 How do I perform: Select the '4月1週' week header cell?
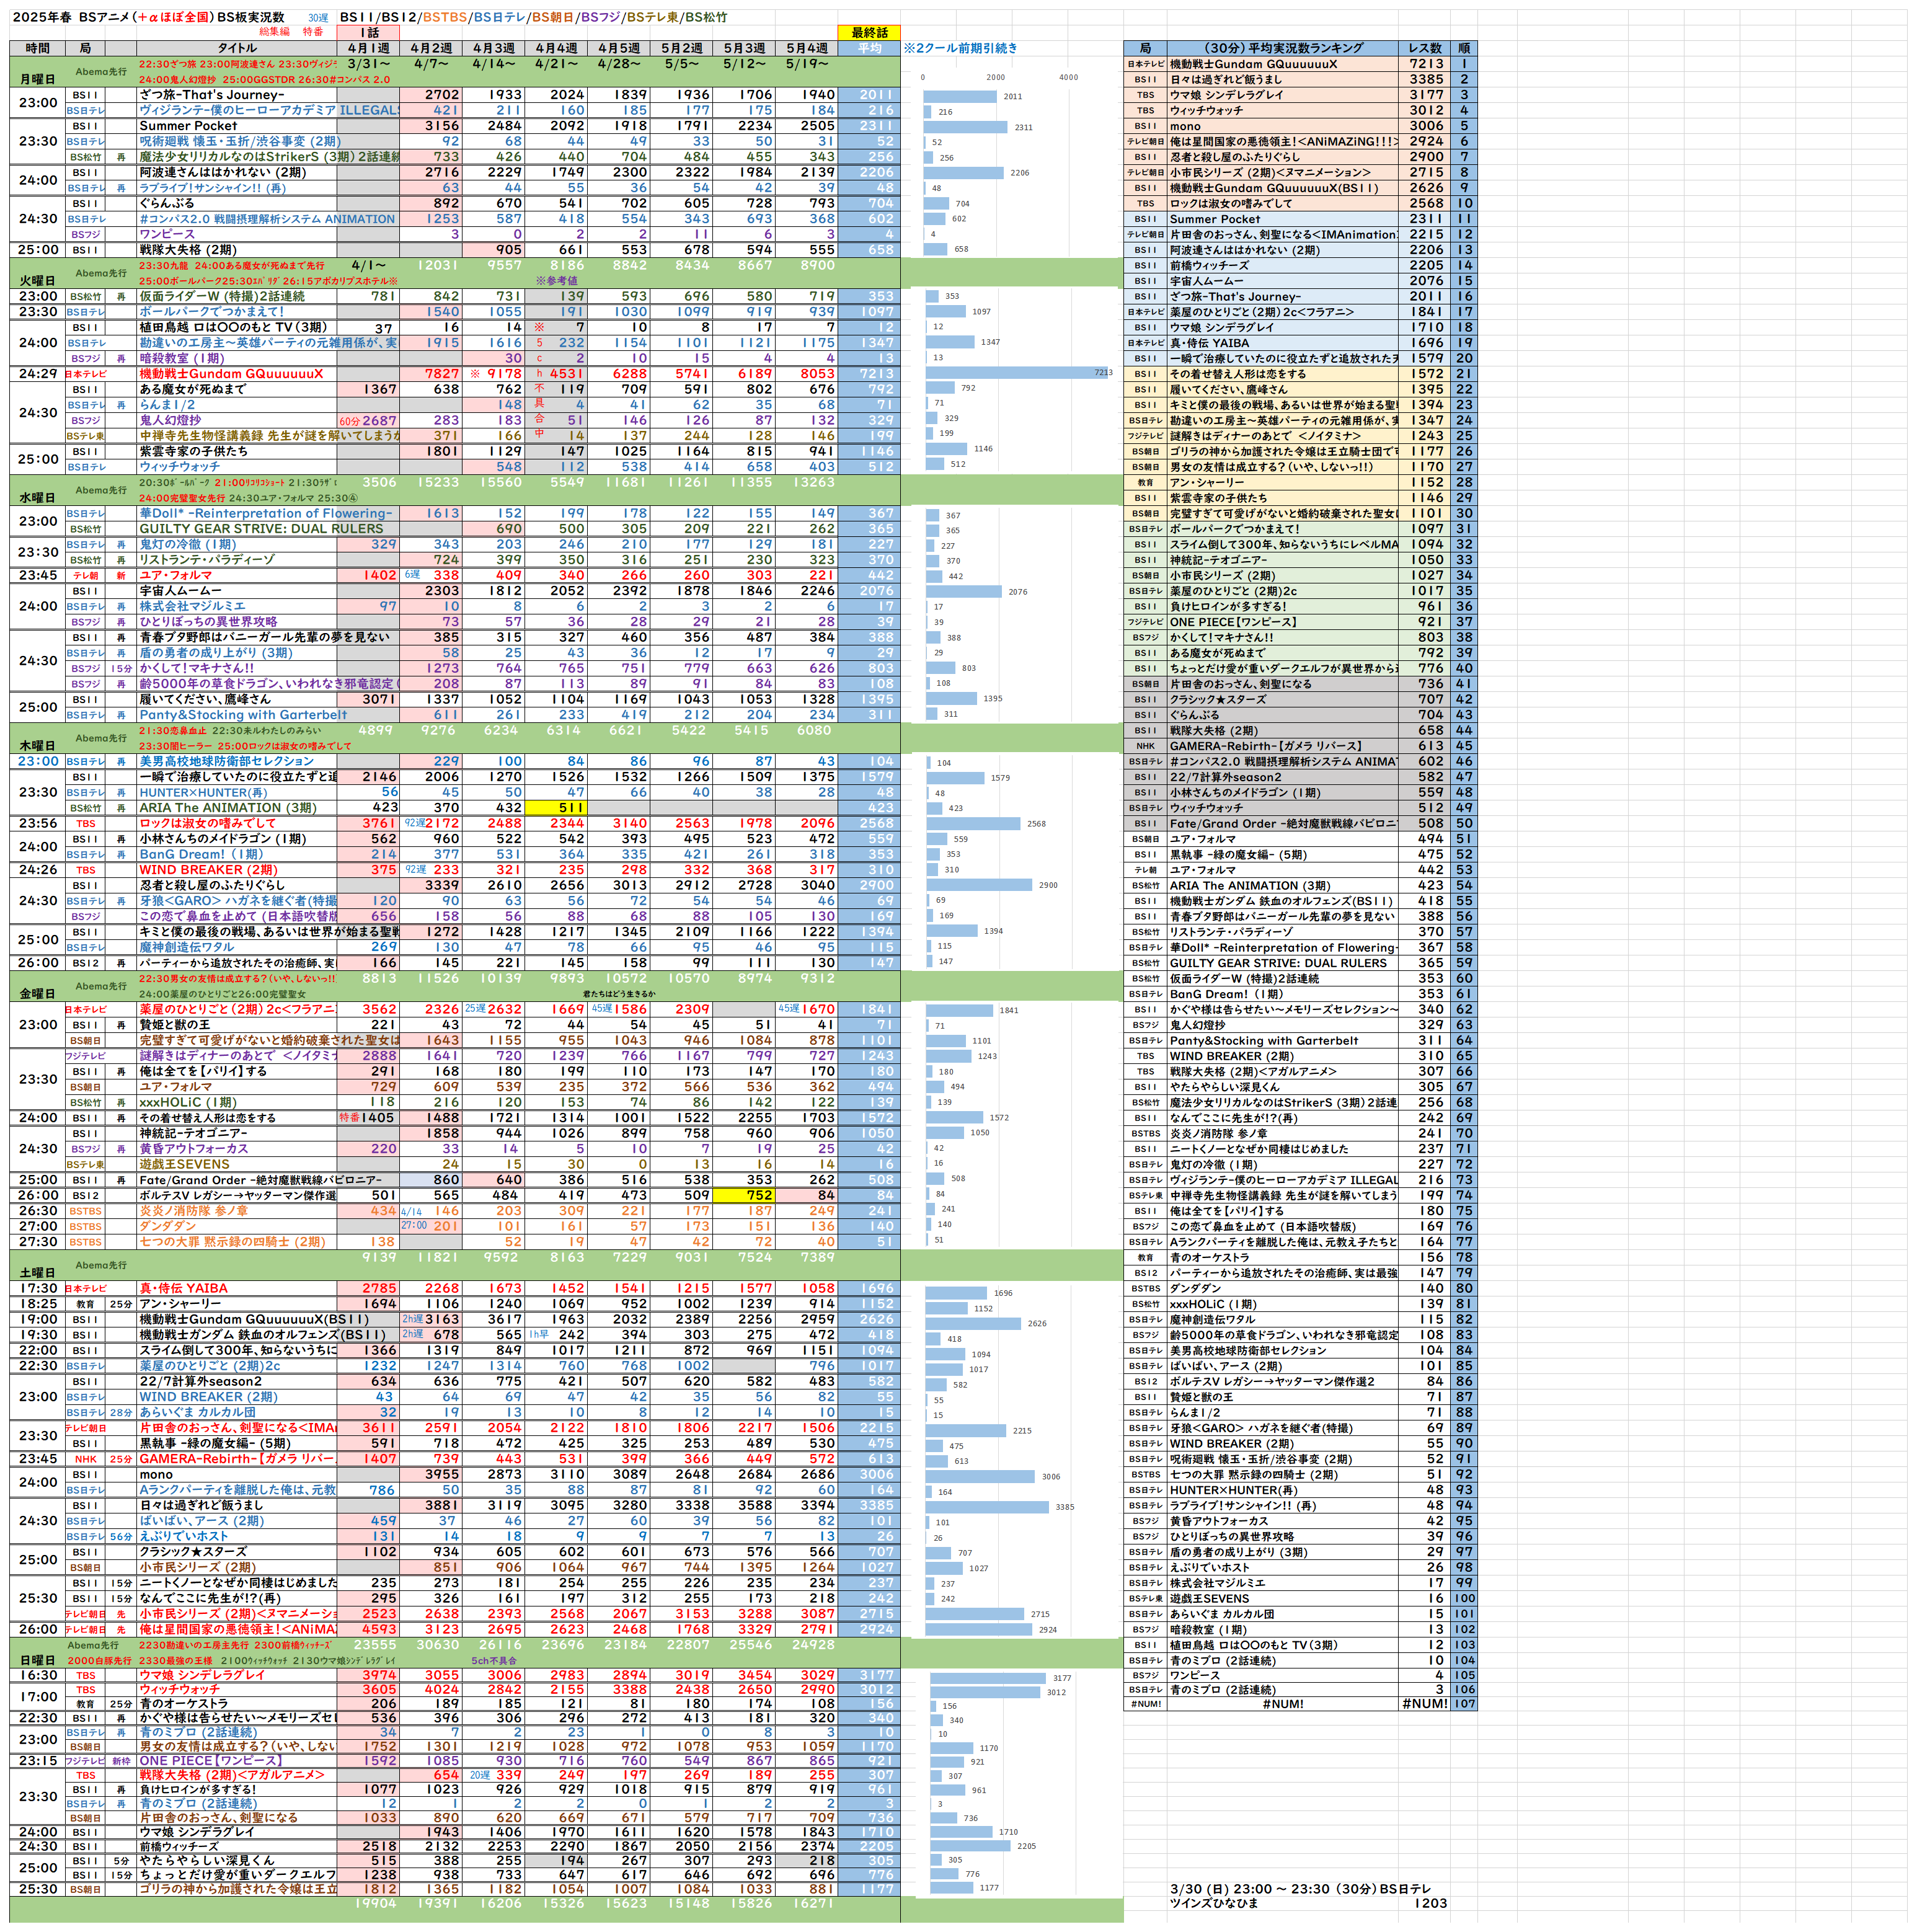click(x=368, y=48)
